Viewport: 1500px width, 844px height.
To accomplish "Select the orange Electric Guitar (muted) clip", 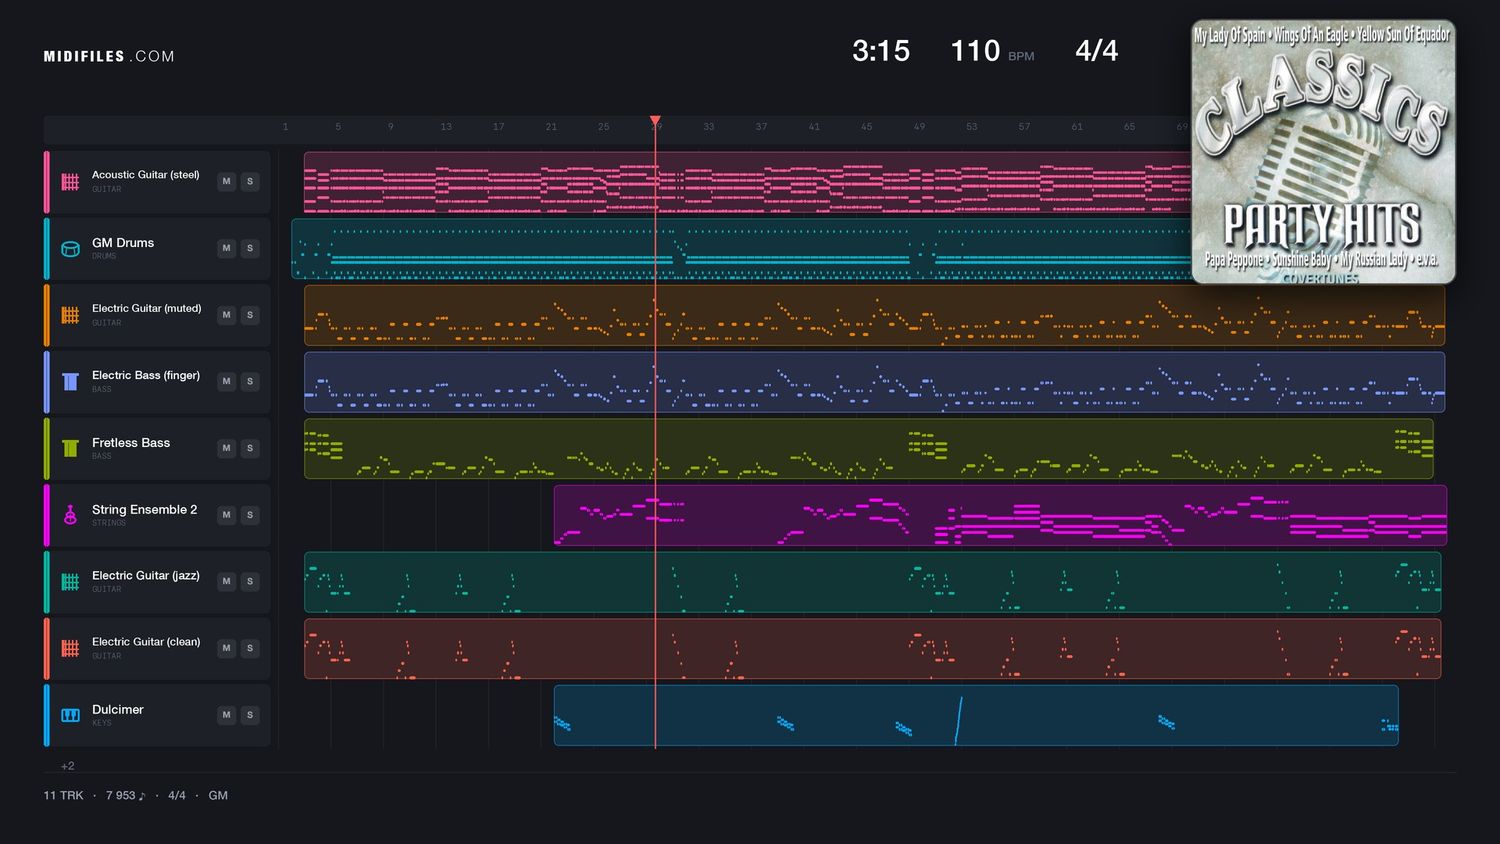I will click(x=874, y=315).
